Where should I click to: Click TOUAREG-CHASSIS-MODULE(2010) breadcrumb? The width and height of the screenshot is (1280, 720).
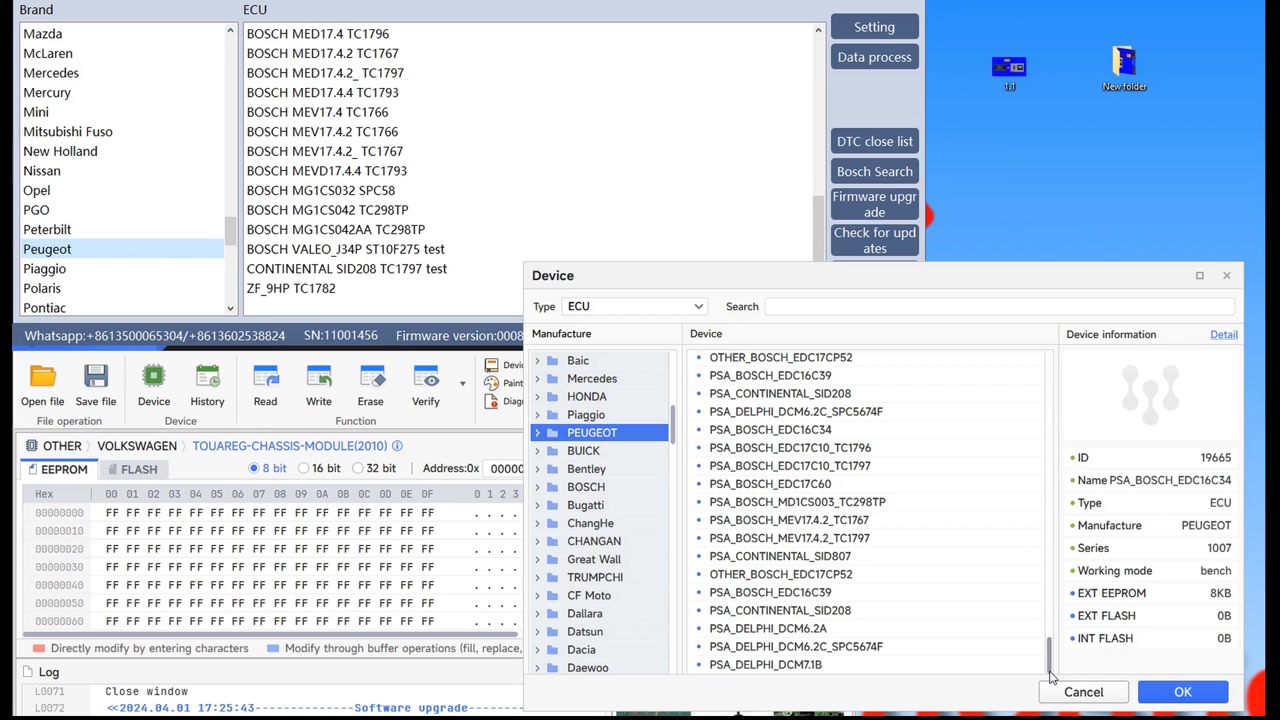pyautogui.click(x=289, y=446)
